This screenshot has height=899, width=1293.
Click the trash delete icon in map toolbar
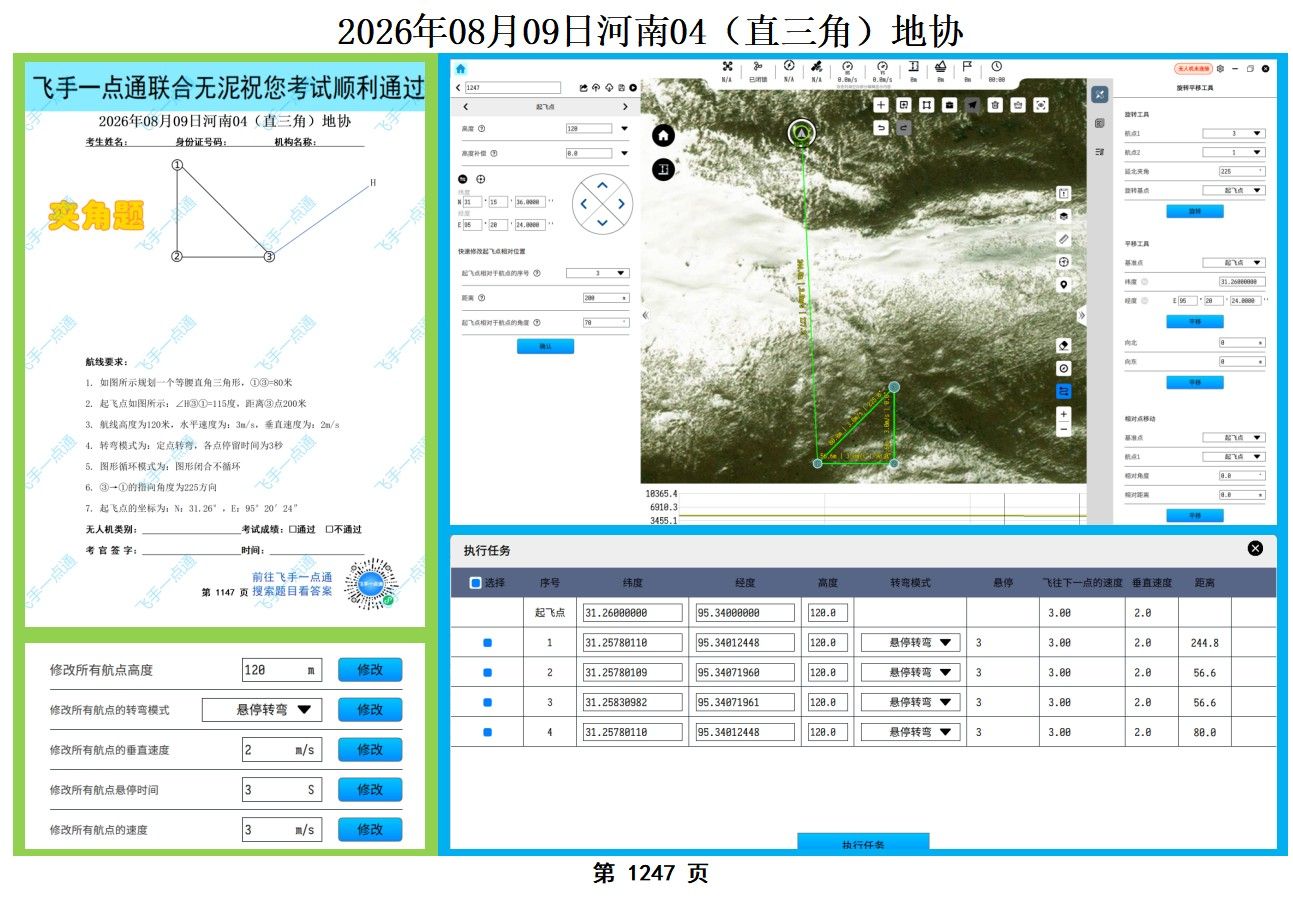[995, 105]
